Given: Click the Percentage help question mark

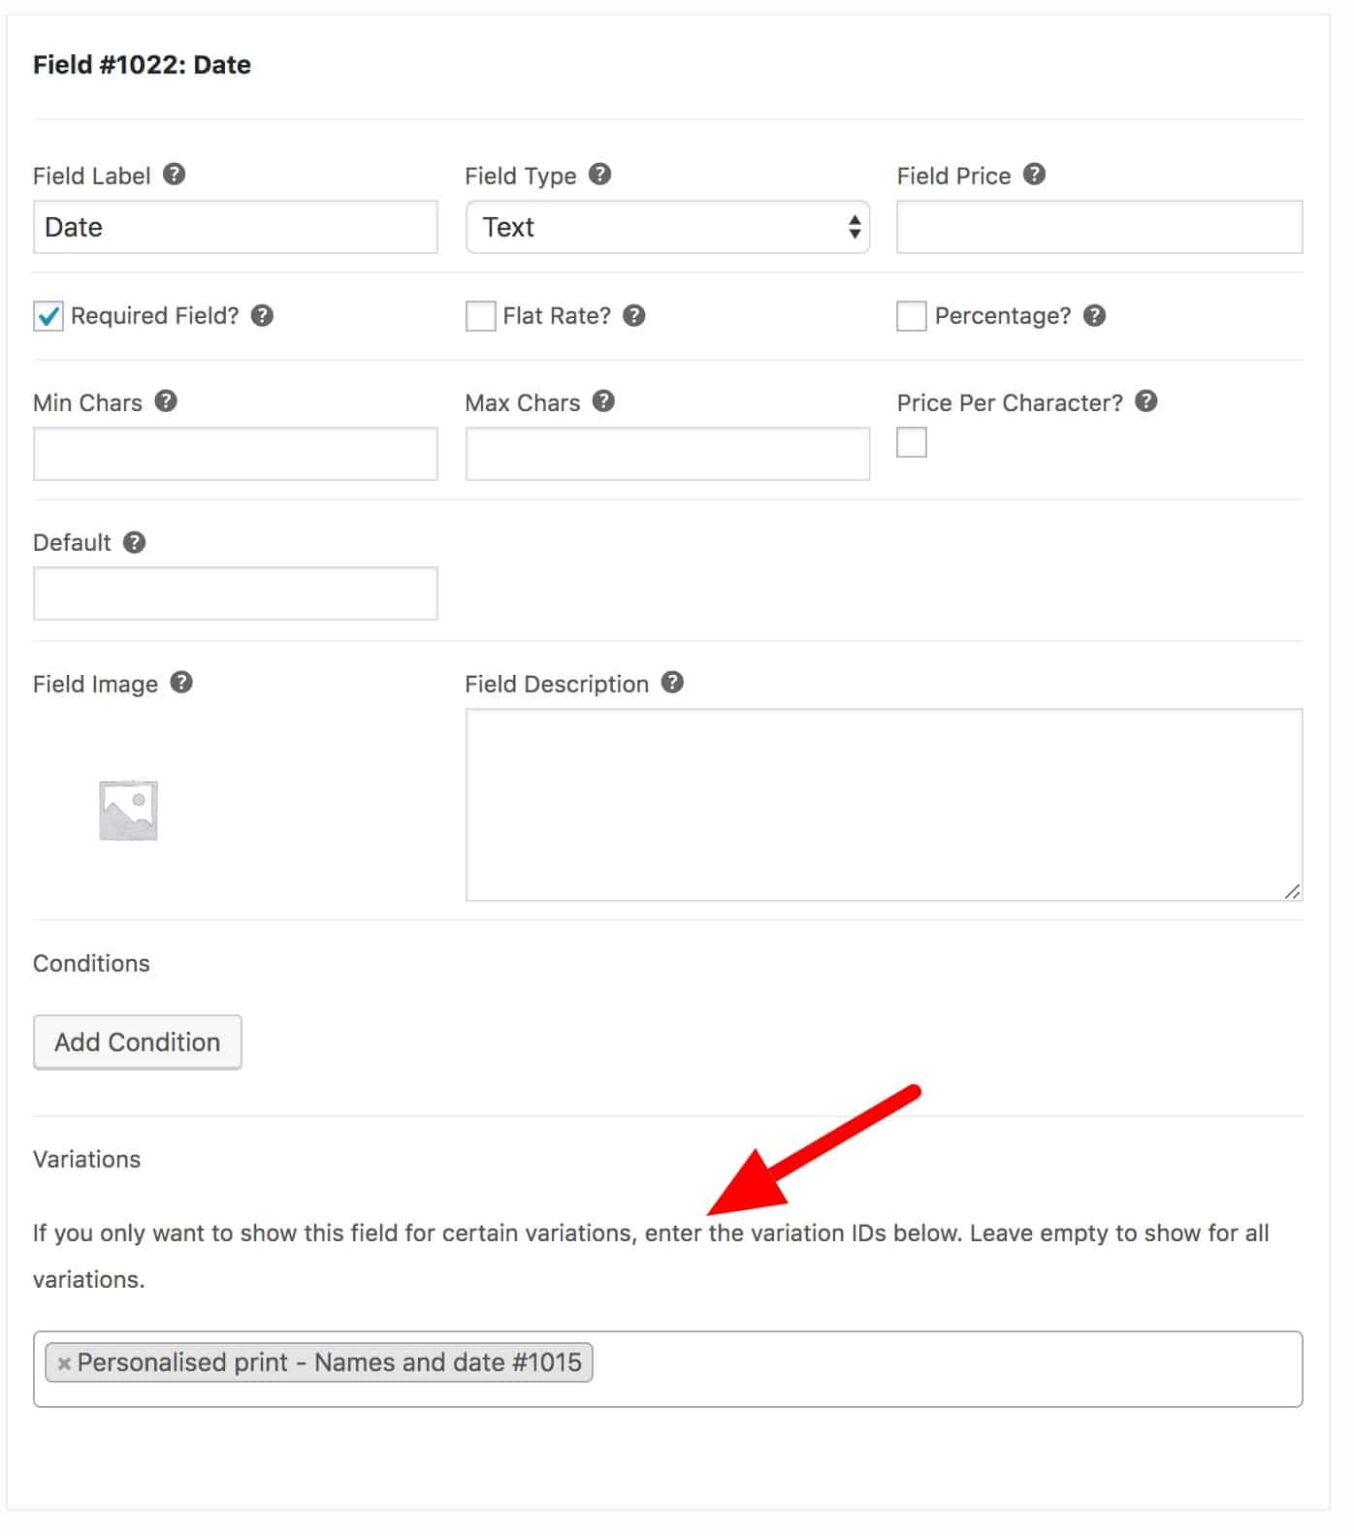Looking at the screenshot, I should click(1095, 315).
